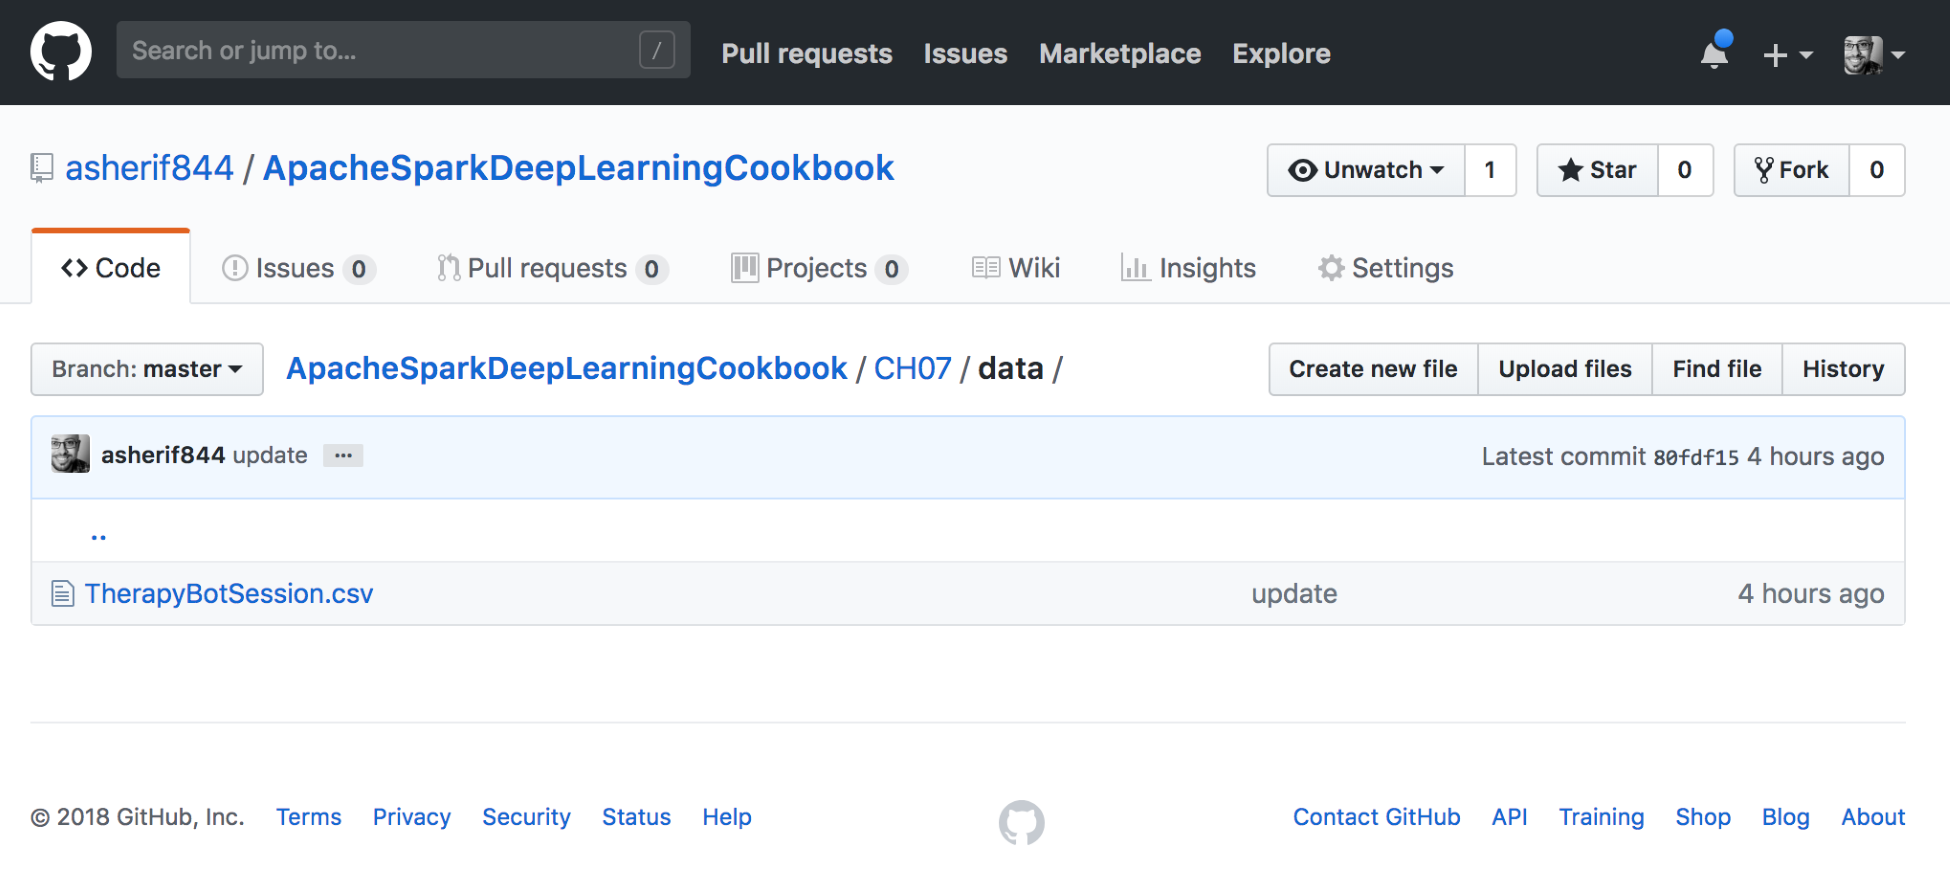Star this repository
The width and height of the screenshot is (1950, 873).
1597,170
